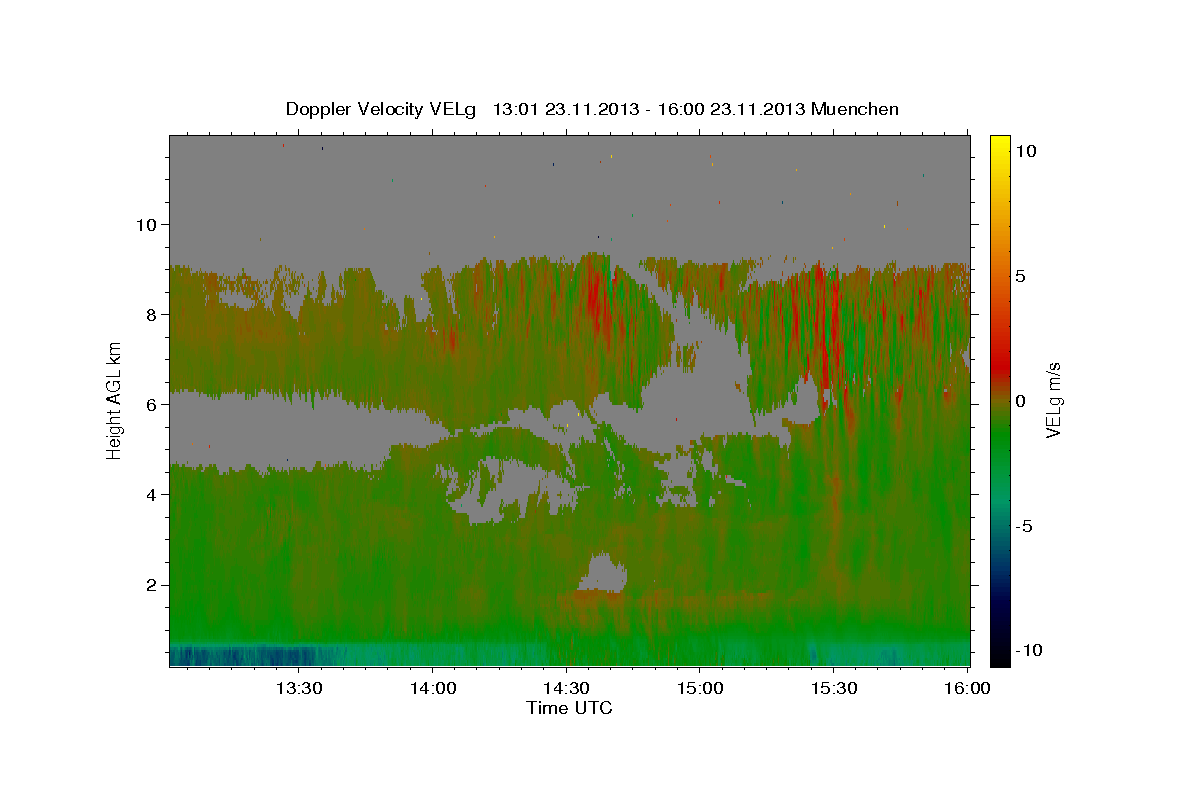Click the colorbar tick label 5
Viewport: 1200px width, 800px height.
point(1022,276)
